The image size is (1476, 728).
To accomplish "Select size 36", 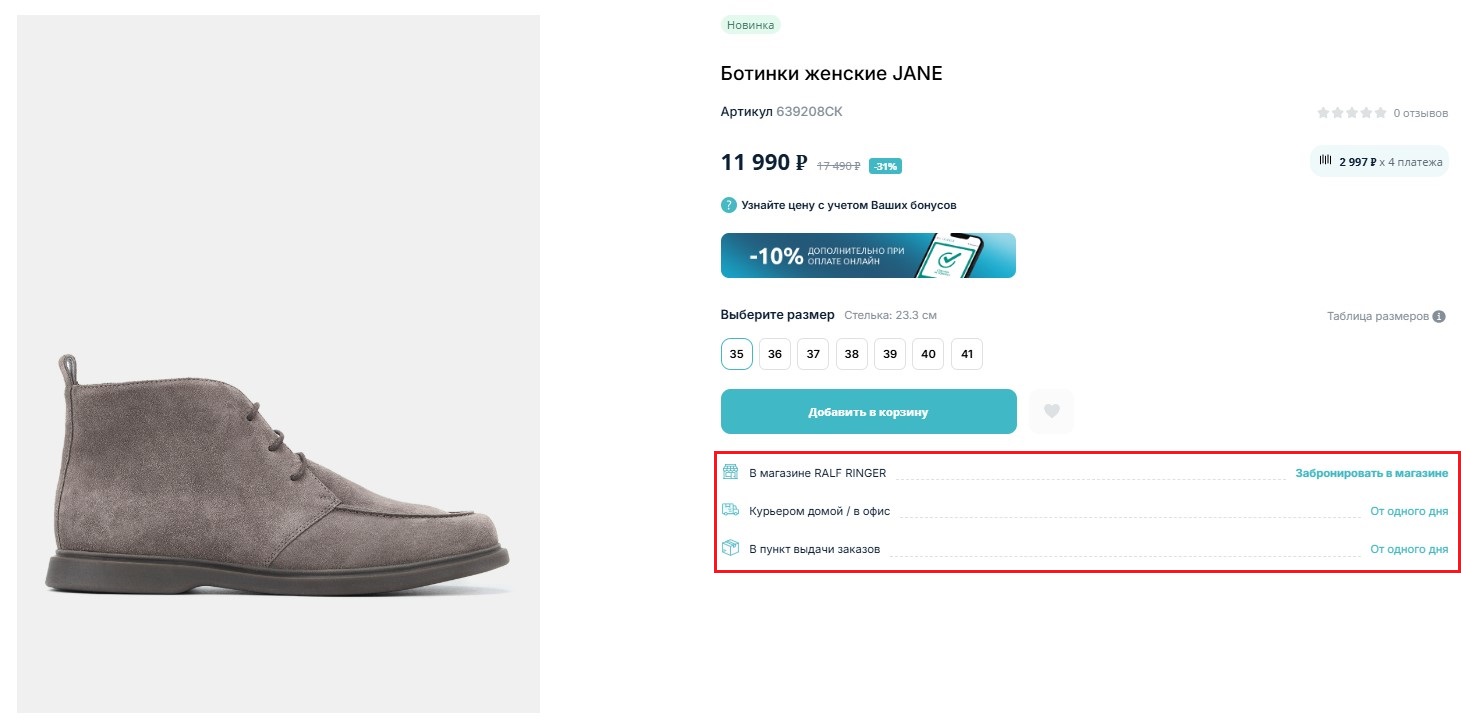I will pyautogui.click(x=775, y=354).
